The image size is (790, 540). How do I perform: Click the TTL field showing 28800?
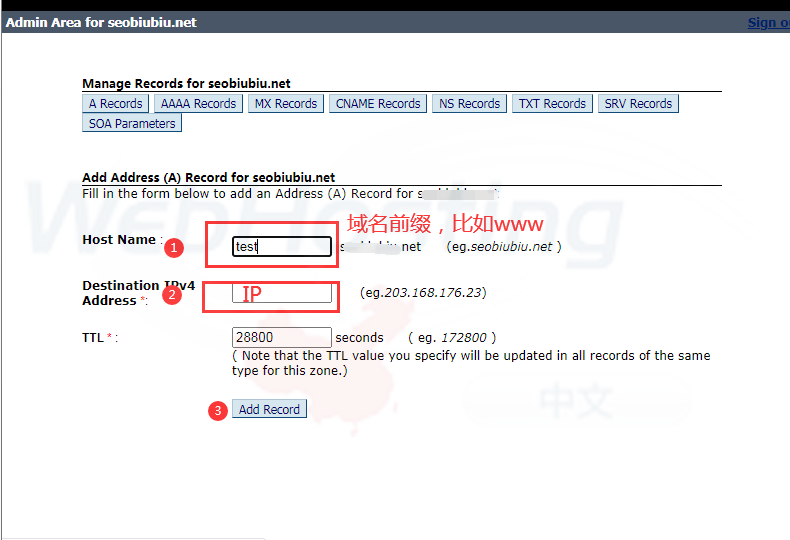click(x=281, y=338)
